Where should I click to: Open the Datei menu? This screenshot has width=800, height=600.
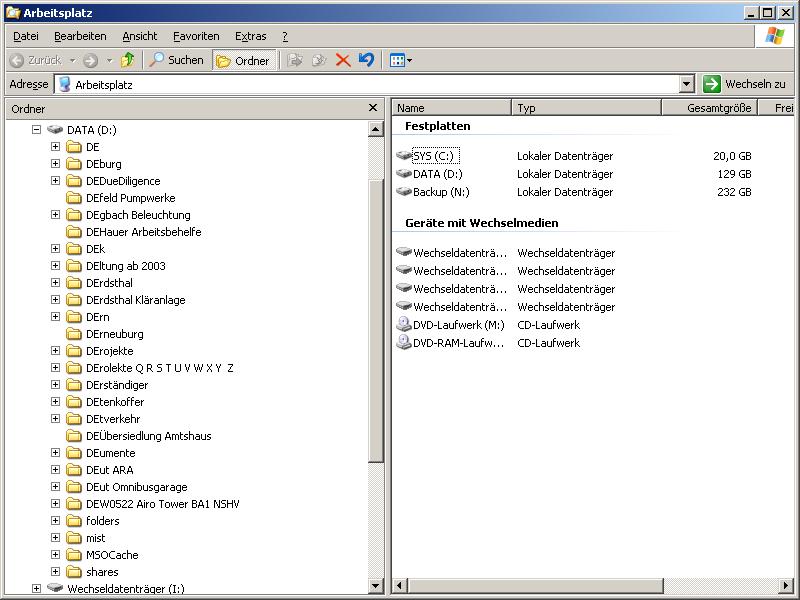pos(26,36)
